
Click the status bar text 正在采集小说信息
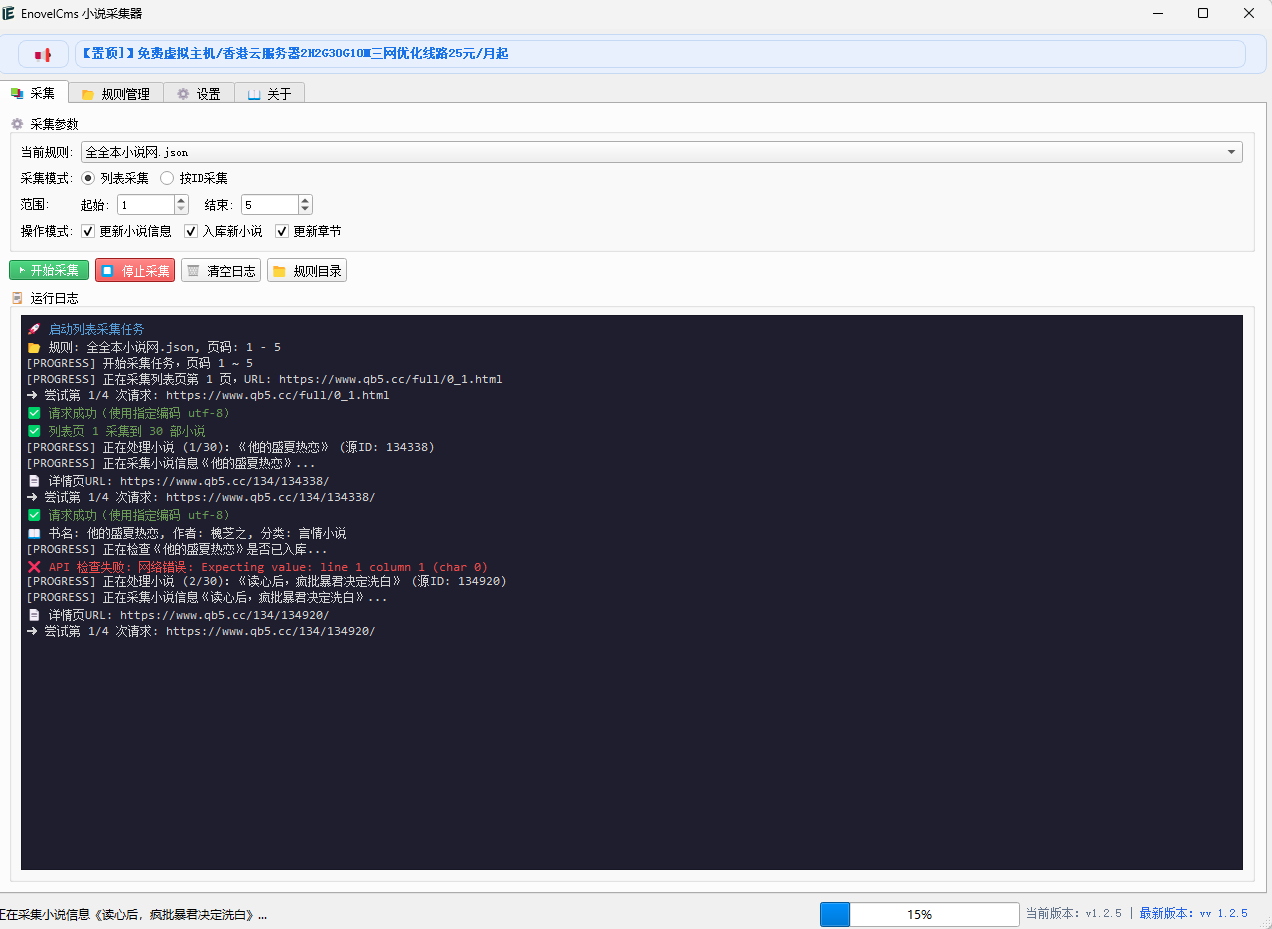coord(134,914)
